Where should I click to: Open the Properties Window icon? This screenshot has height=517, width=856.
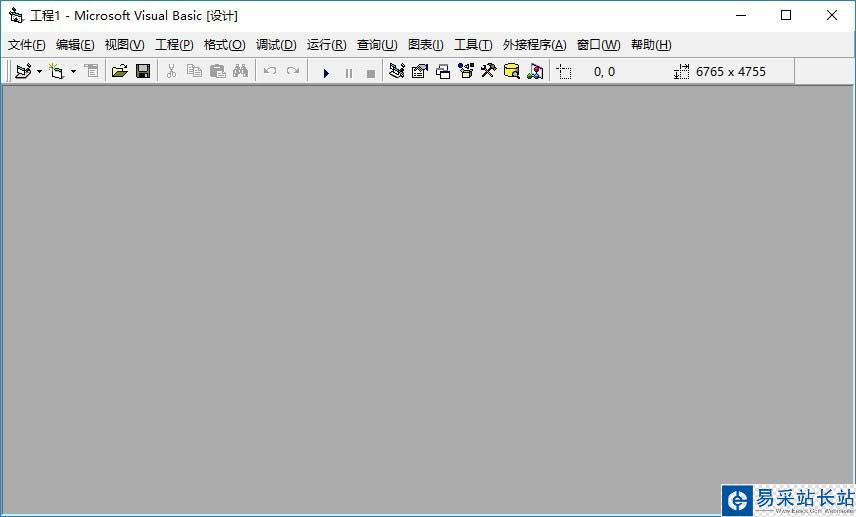click(420, 71)
